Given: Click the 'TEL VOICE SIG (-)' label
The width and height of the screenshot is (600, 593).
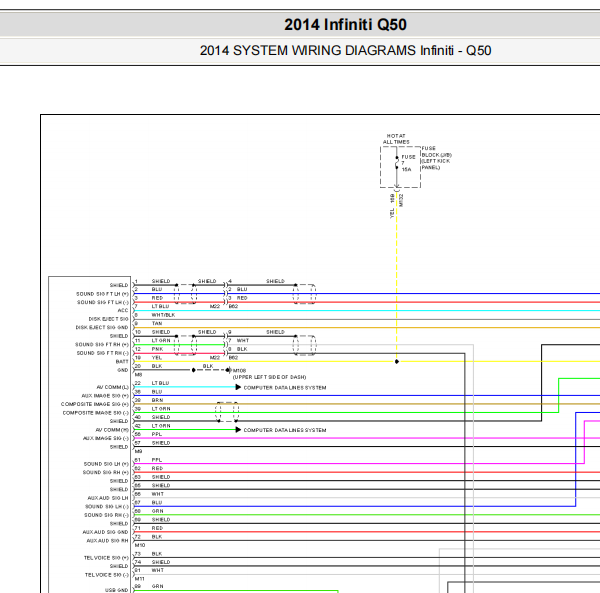Looking at the screenshot, I should 107,575.
